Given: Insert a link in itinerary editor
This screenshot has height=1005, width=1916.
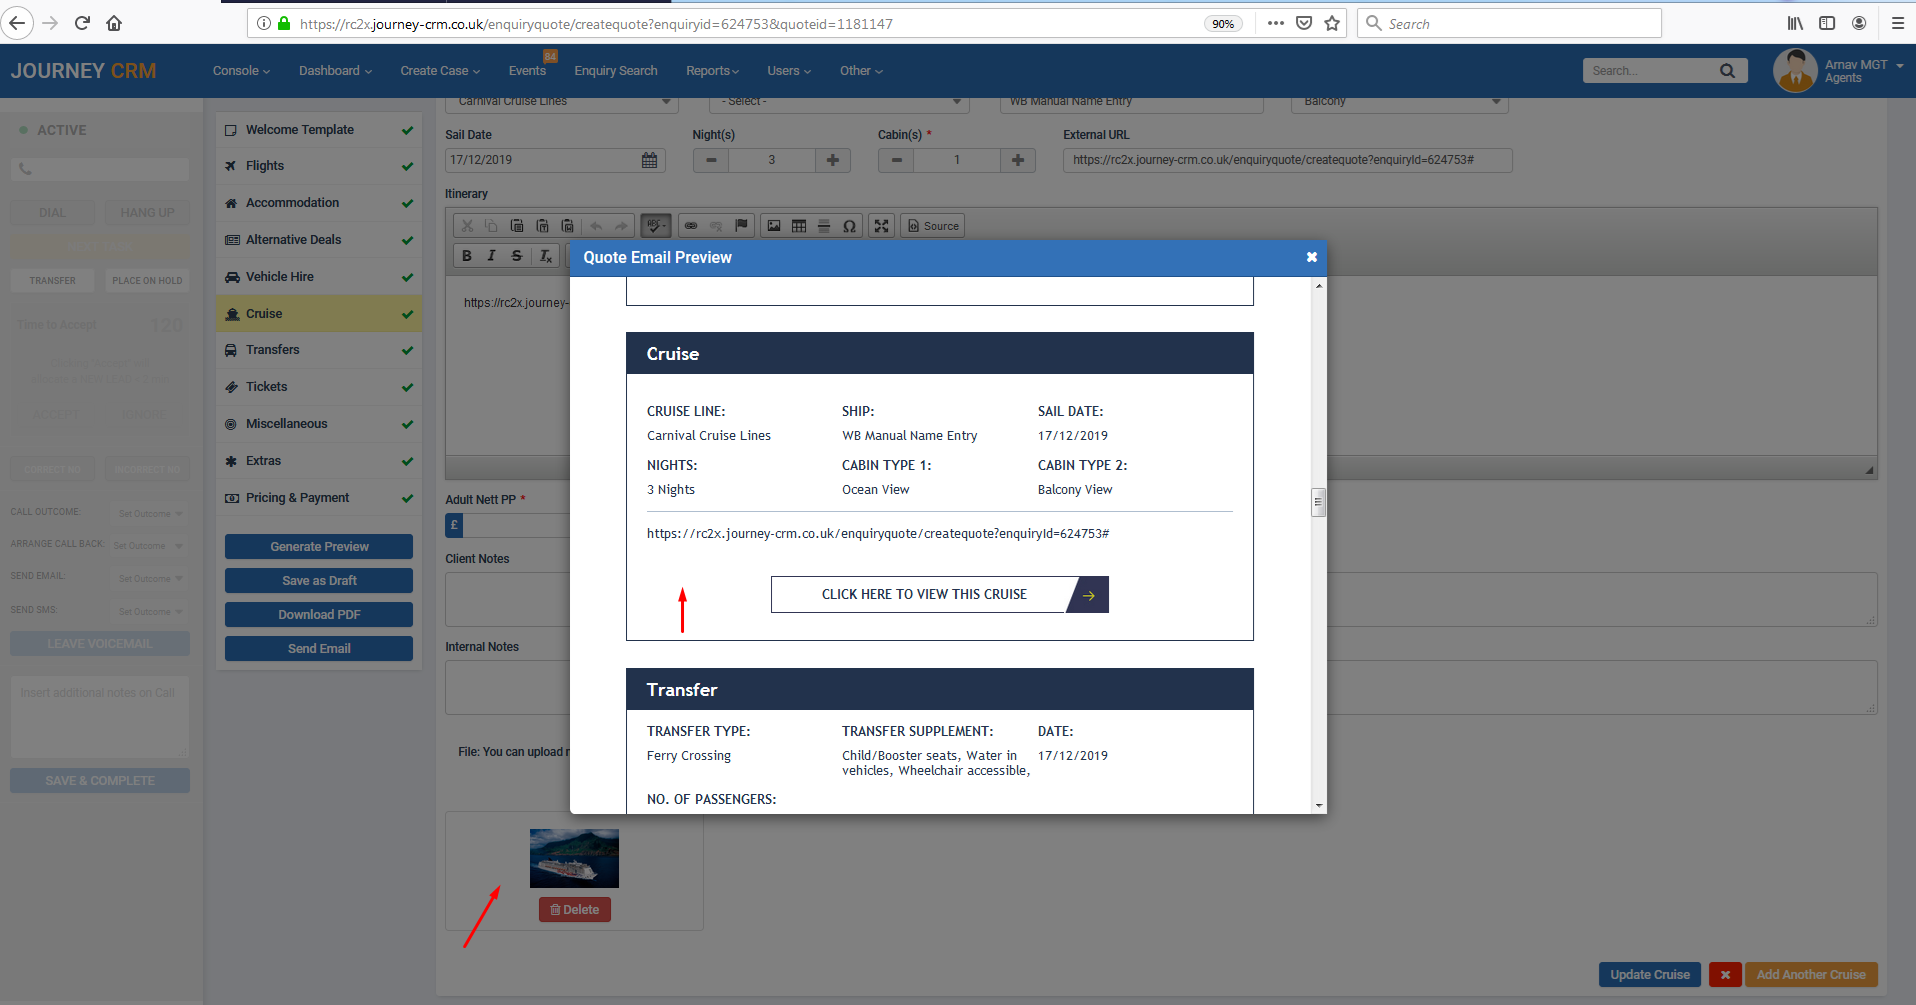Looking at the screenshot, I should 691,226.
